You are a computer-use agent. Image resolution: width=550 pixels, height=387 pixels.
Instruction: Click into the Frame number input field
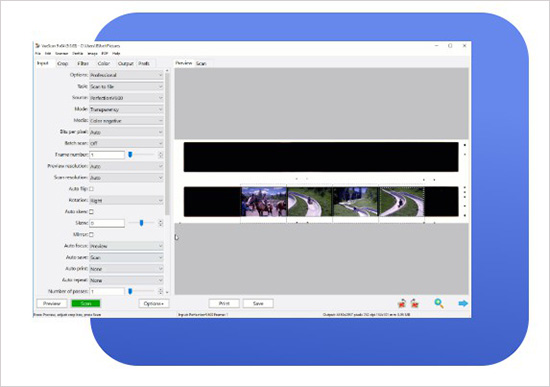107,155
